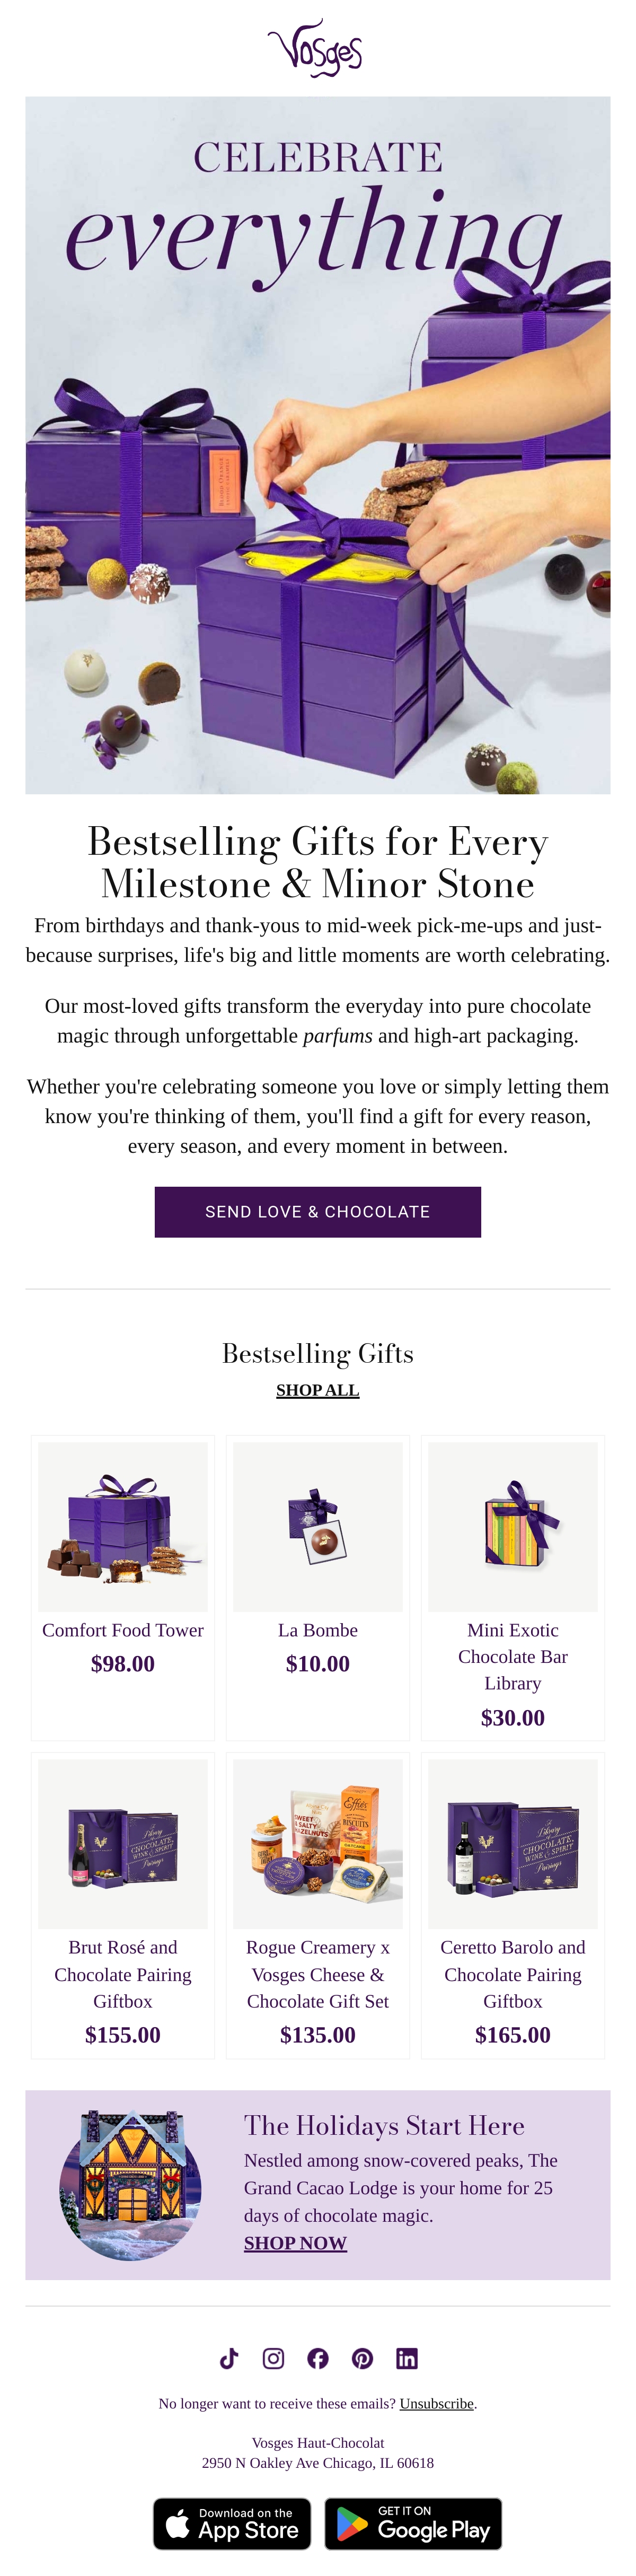Open the Shop All link
The width and height of the screenshot is (636, 2576).
point(318,1390)
